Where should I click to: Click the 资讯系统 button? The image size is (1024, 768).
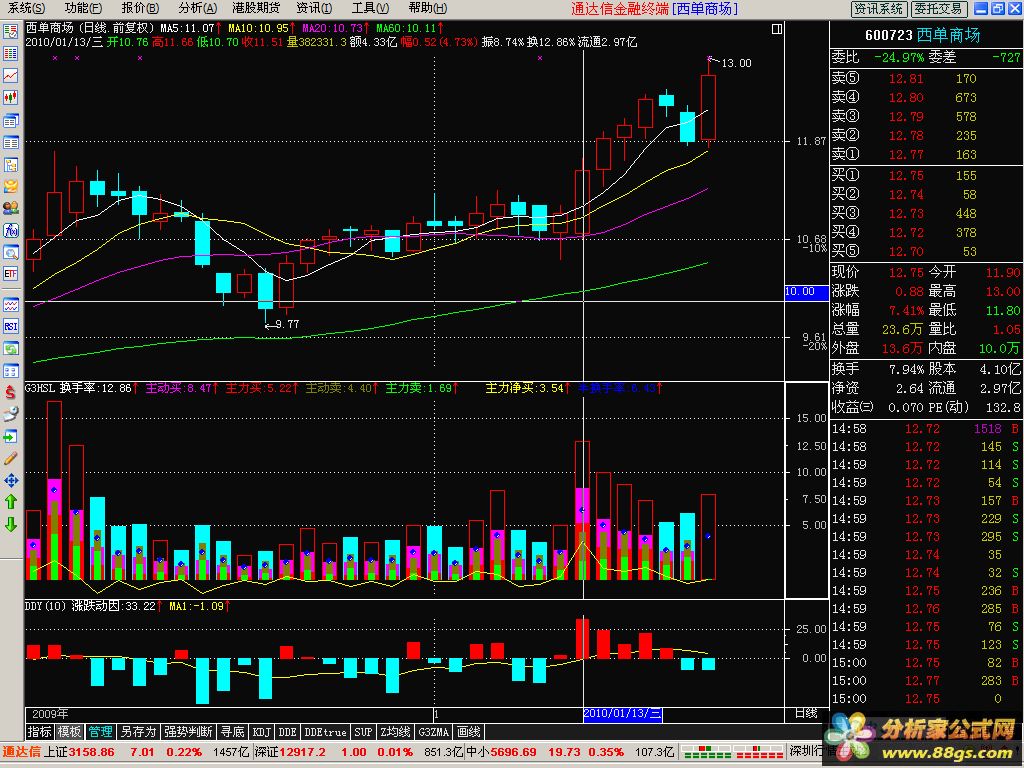[879, 8]
